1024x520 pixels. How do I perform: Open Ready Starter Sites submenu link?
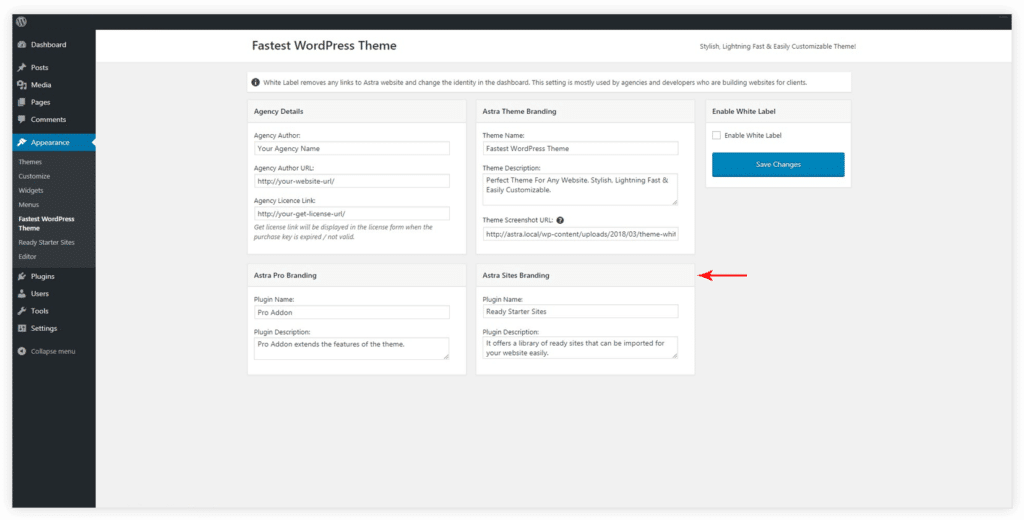point(46,242)
